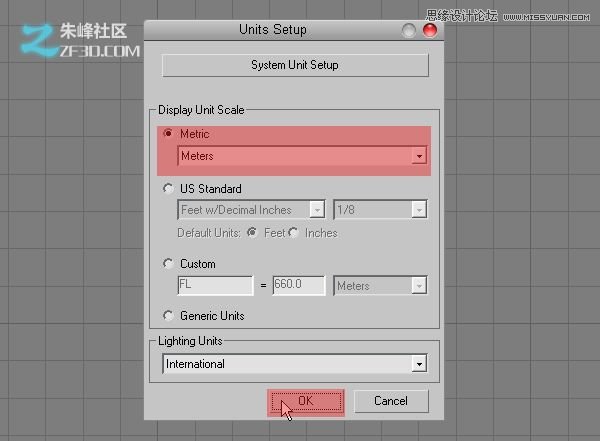Enable the Custom unit option

168,264
